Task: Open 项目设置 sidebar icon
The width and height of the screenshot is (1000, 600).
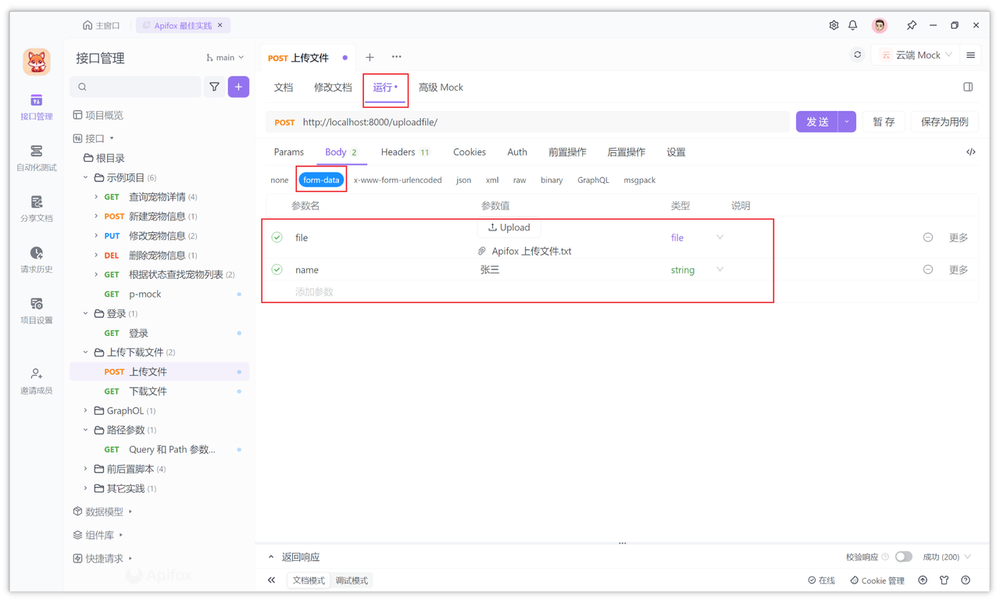Action: point(36,310)
